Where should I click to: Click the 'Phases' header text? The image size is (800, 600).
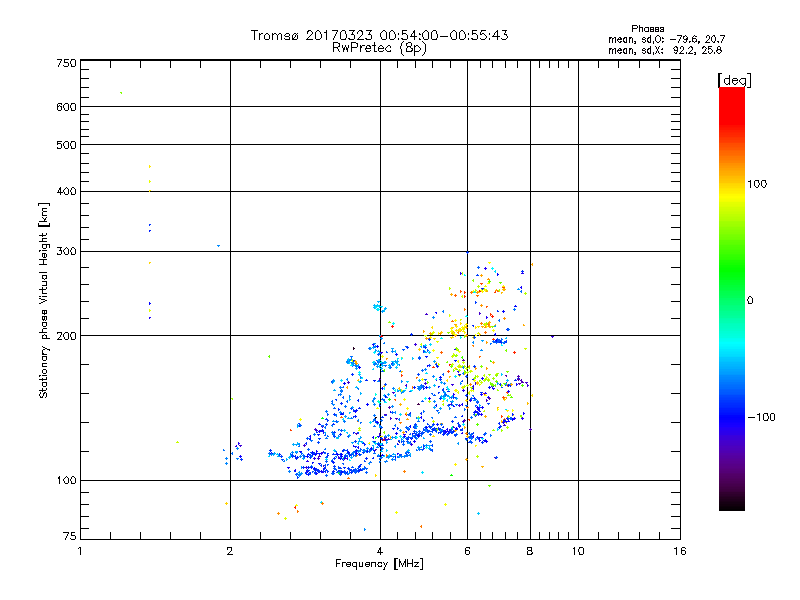(x=647, y=29)
